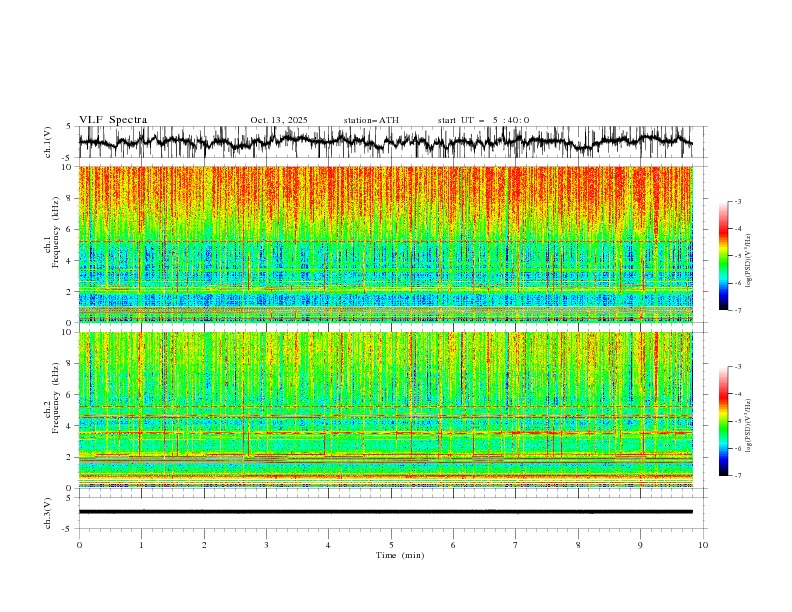
Task: Click the ch.2 frequency tick '8'
Action: tap(69, 364)
